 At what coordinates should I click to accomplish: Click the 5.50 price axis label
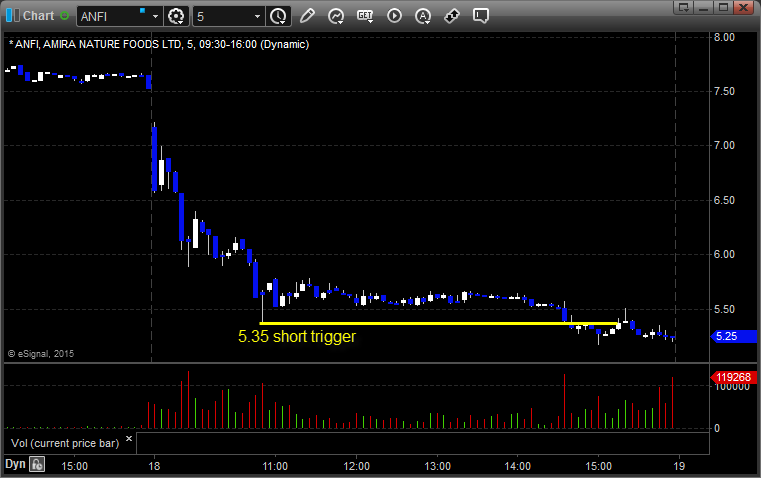click(x=724, y=309)
